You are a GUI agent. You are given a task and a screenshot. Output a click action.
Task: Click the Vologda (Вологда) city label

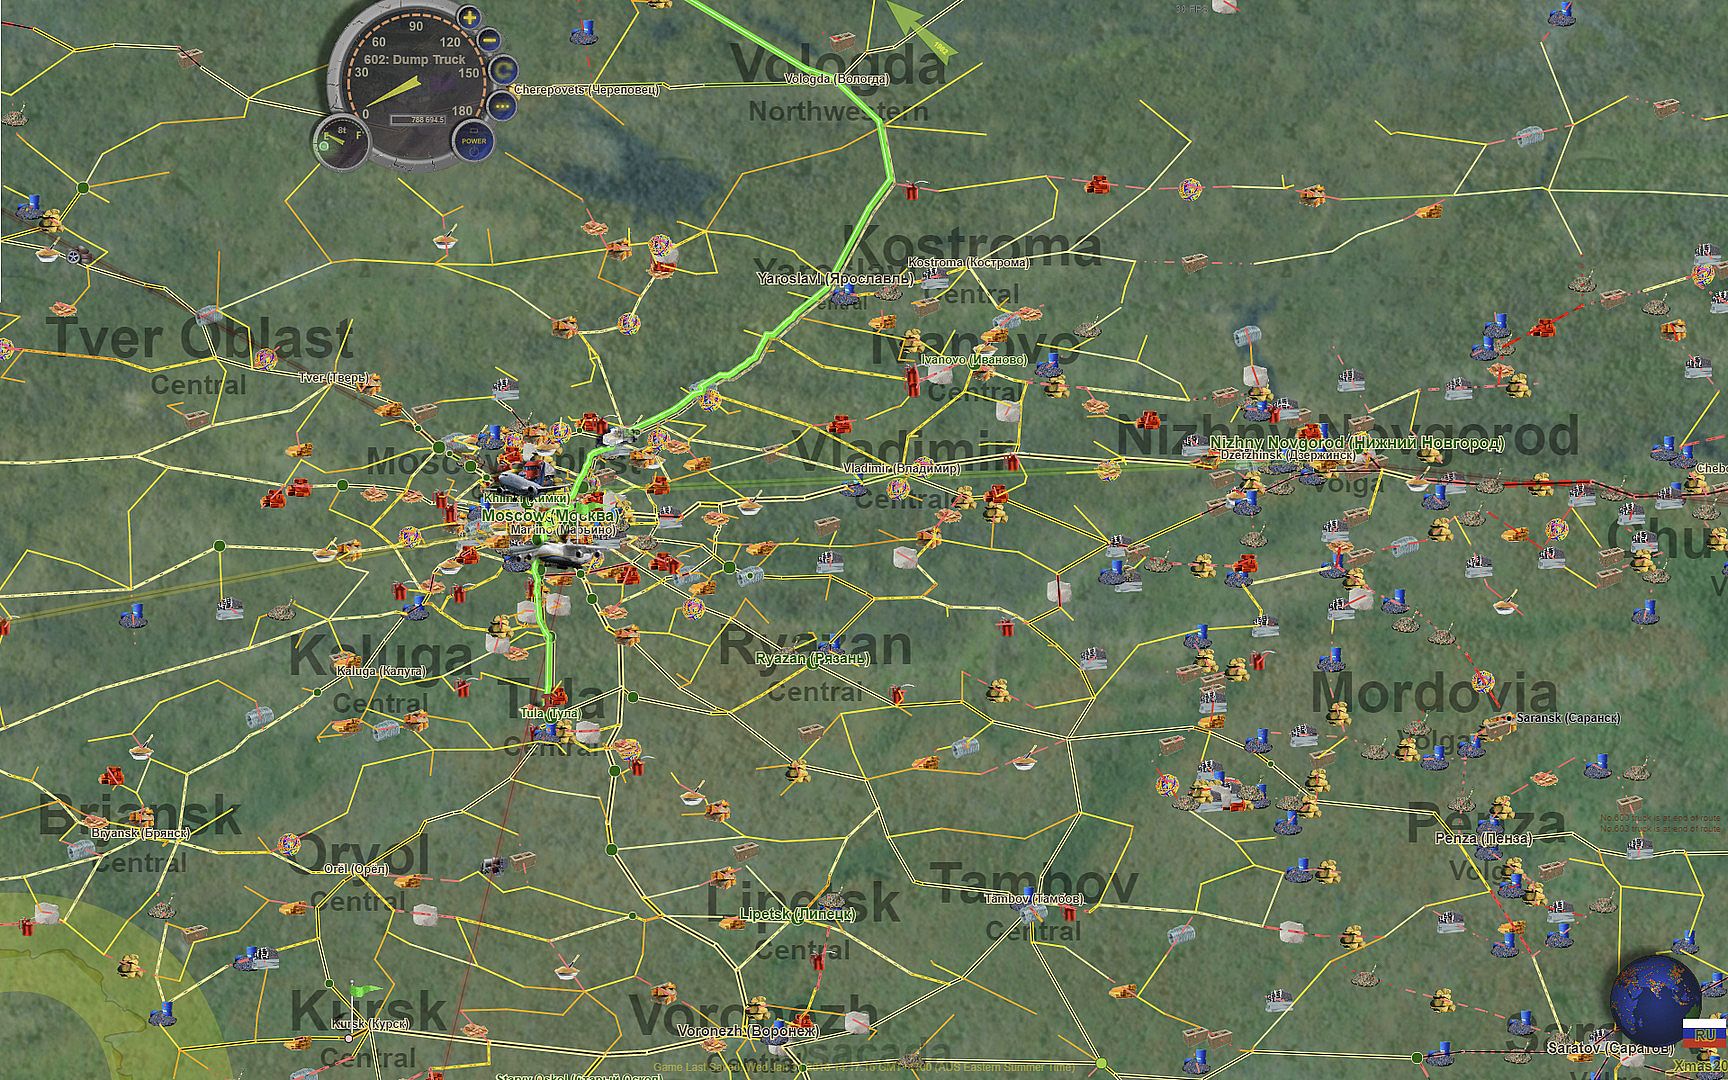point(836,78)
